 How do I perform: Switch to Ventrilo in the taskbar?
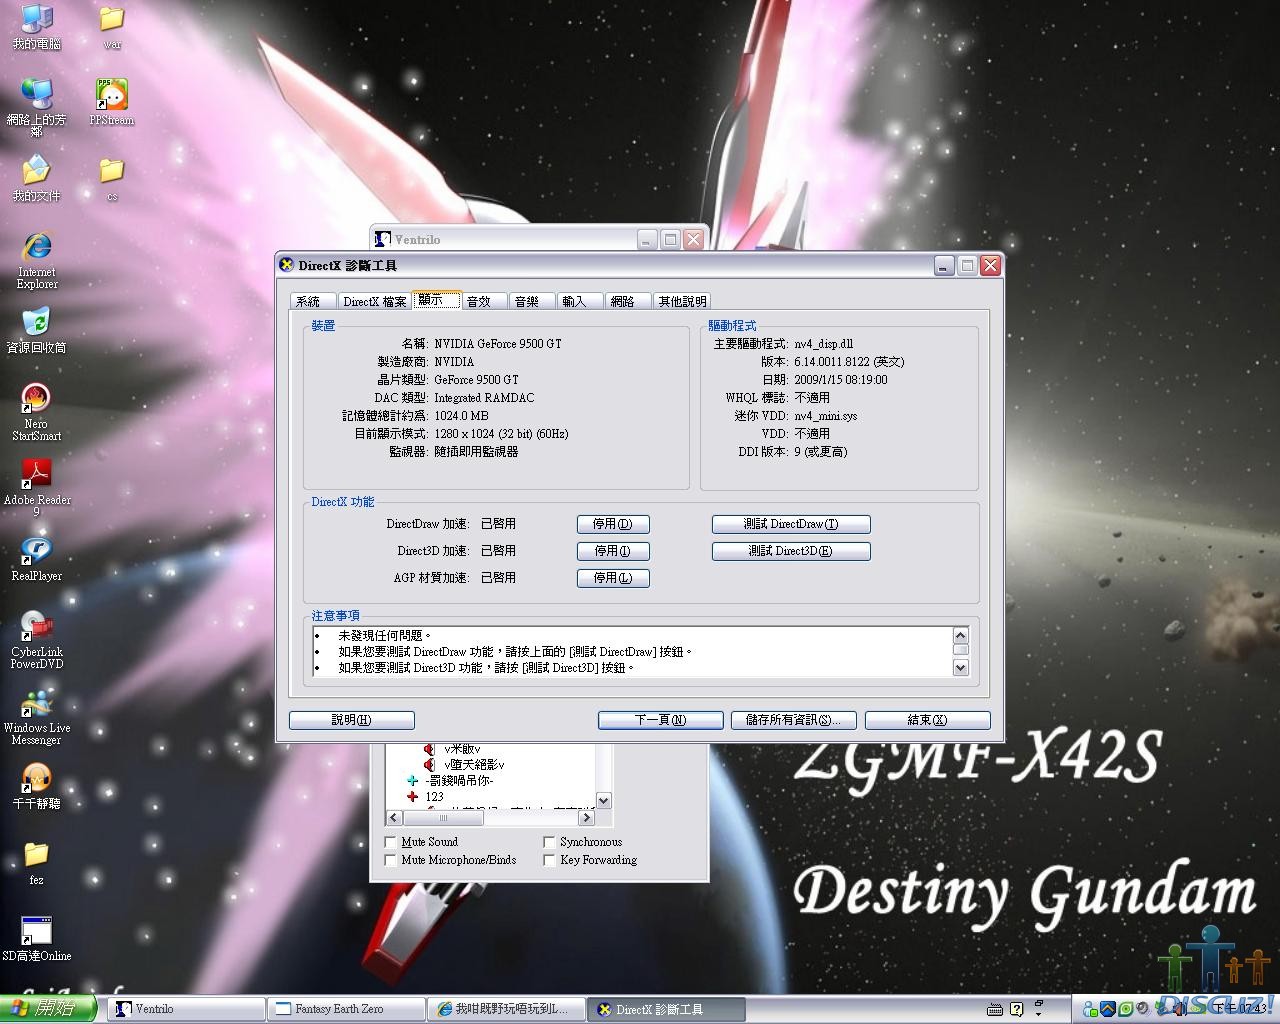(187, 1010)
